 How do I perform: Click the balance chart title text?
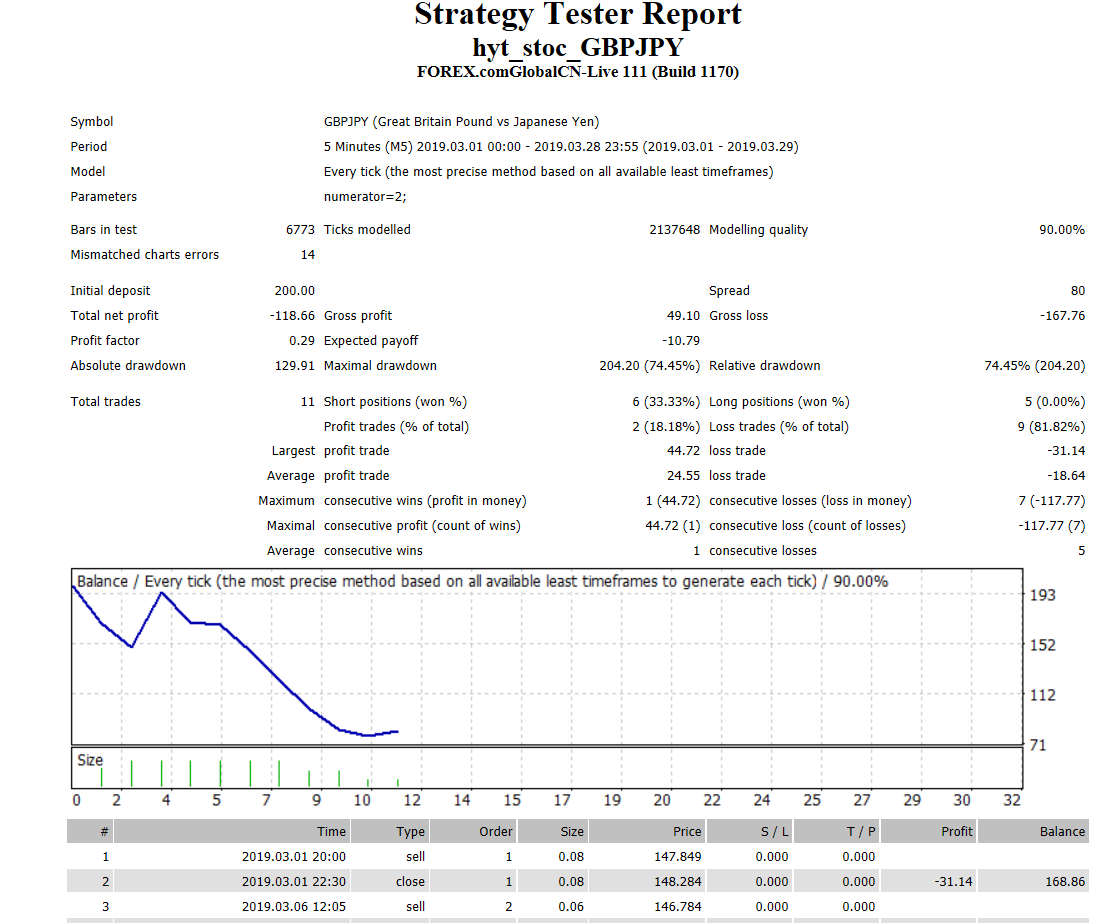[x=482, y=582]
